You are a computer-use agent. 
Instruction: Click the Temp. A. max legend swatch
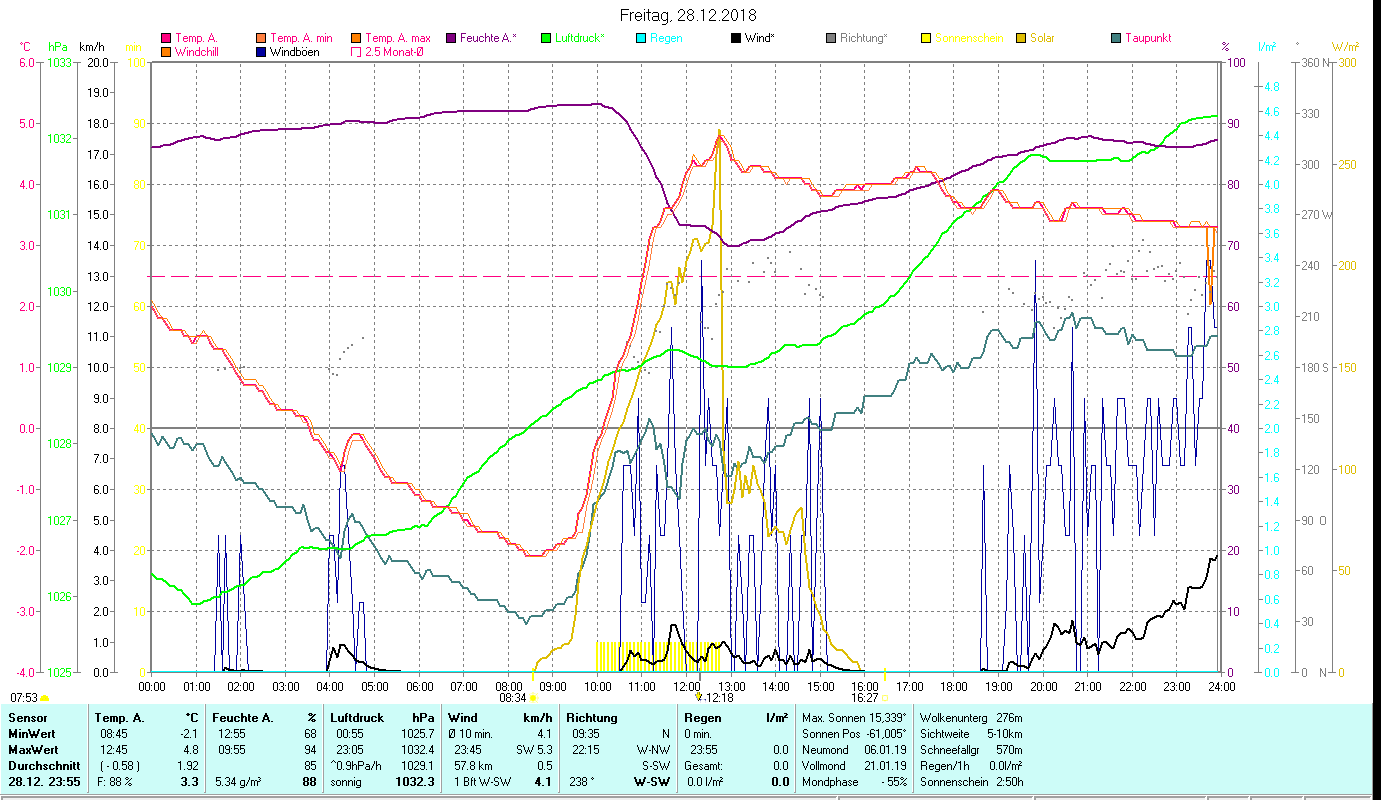pos(356,38)
